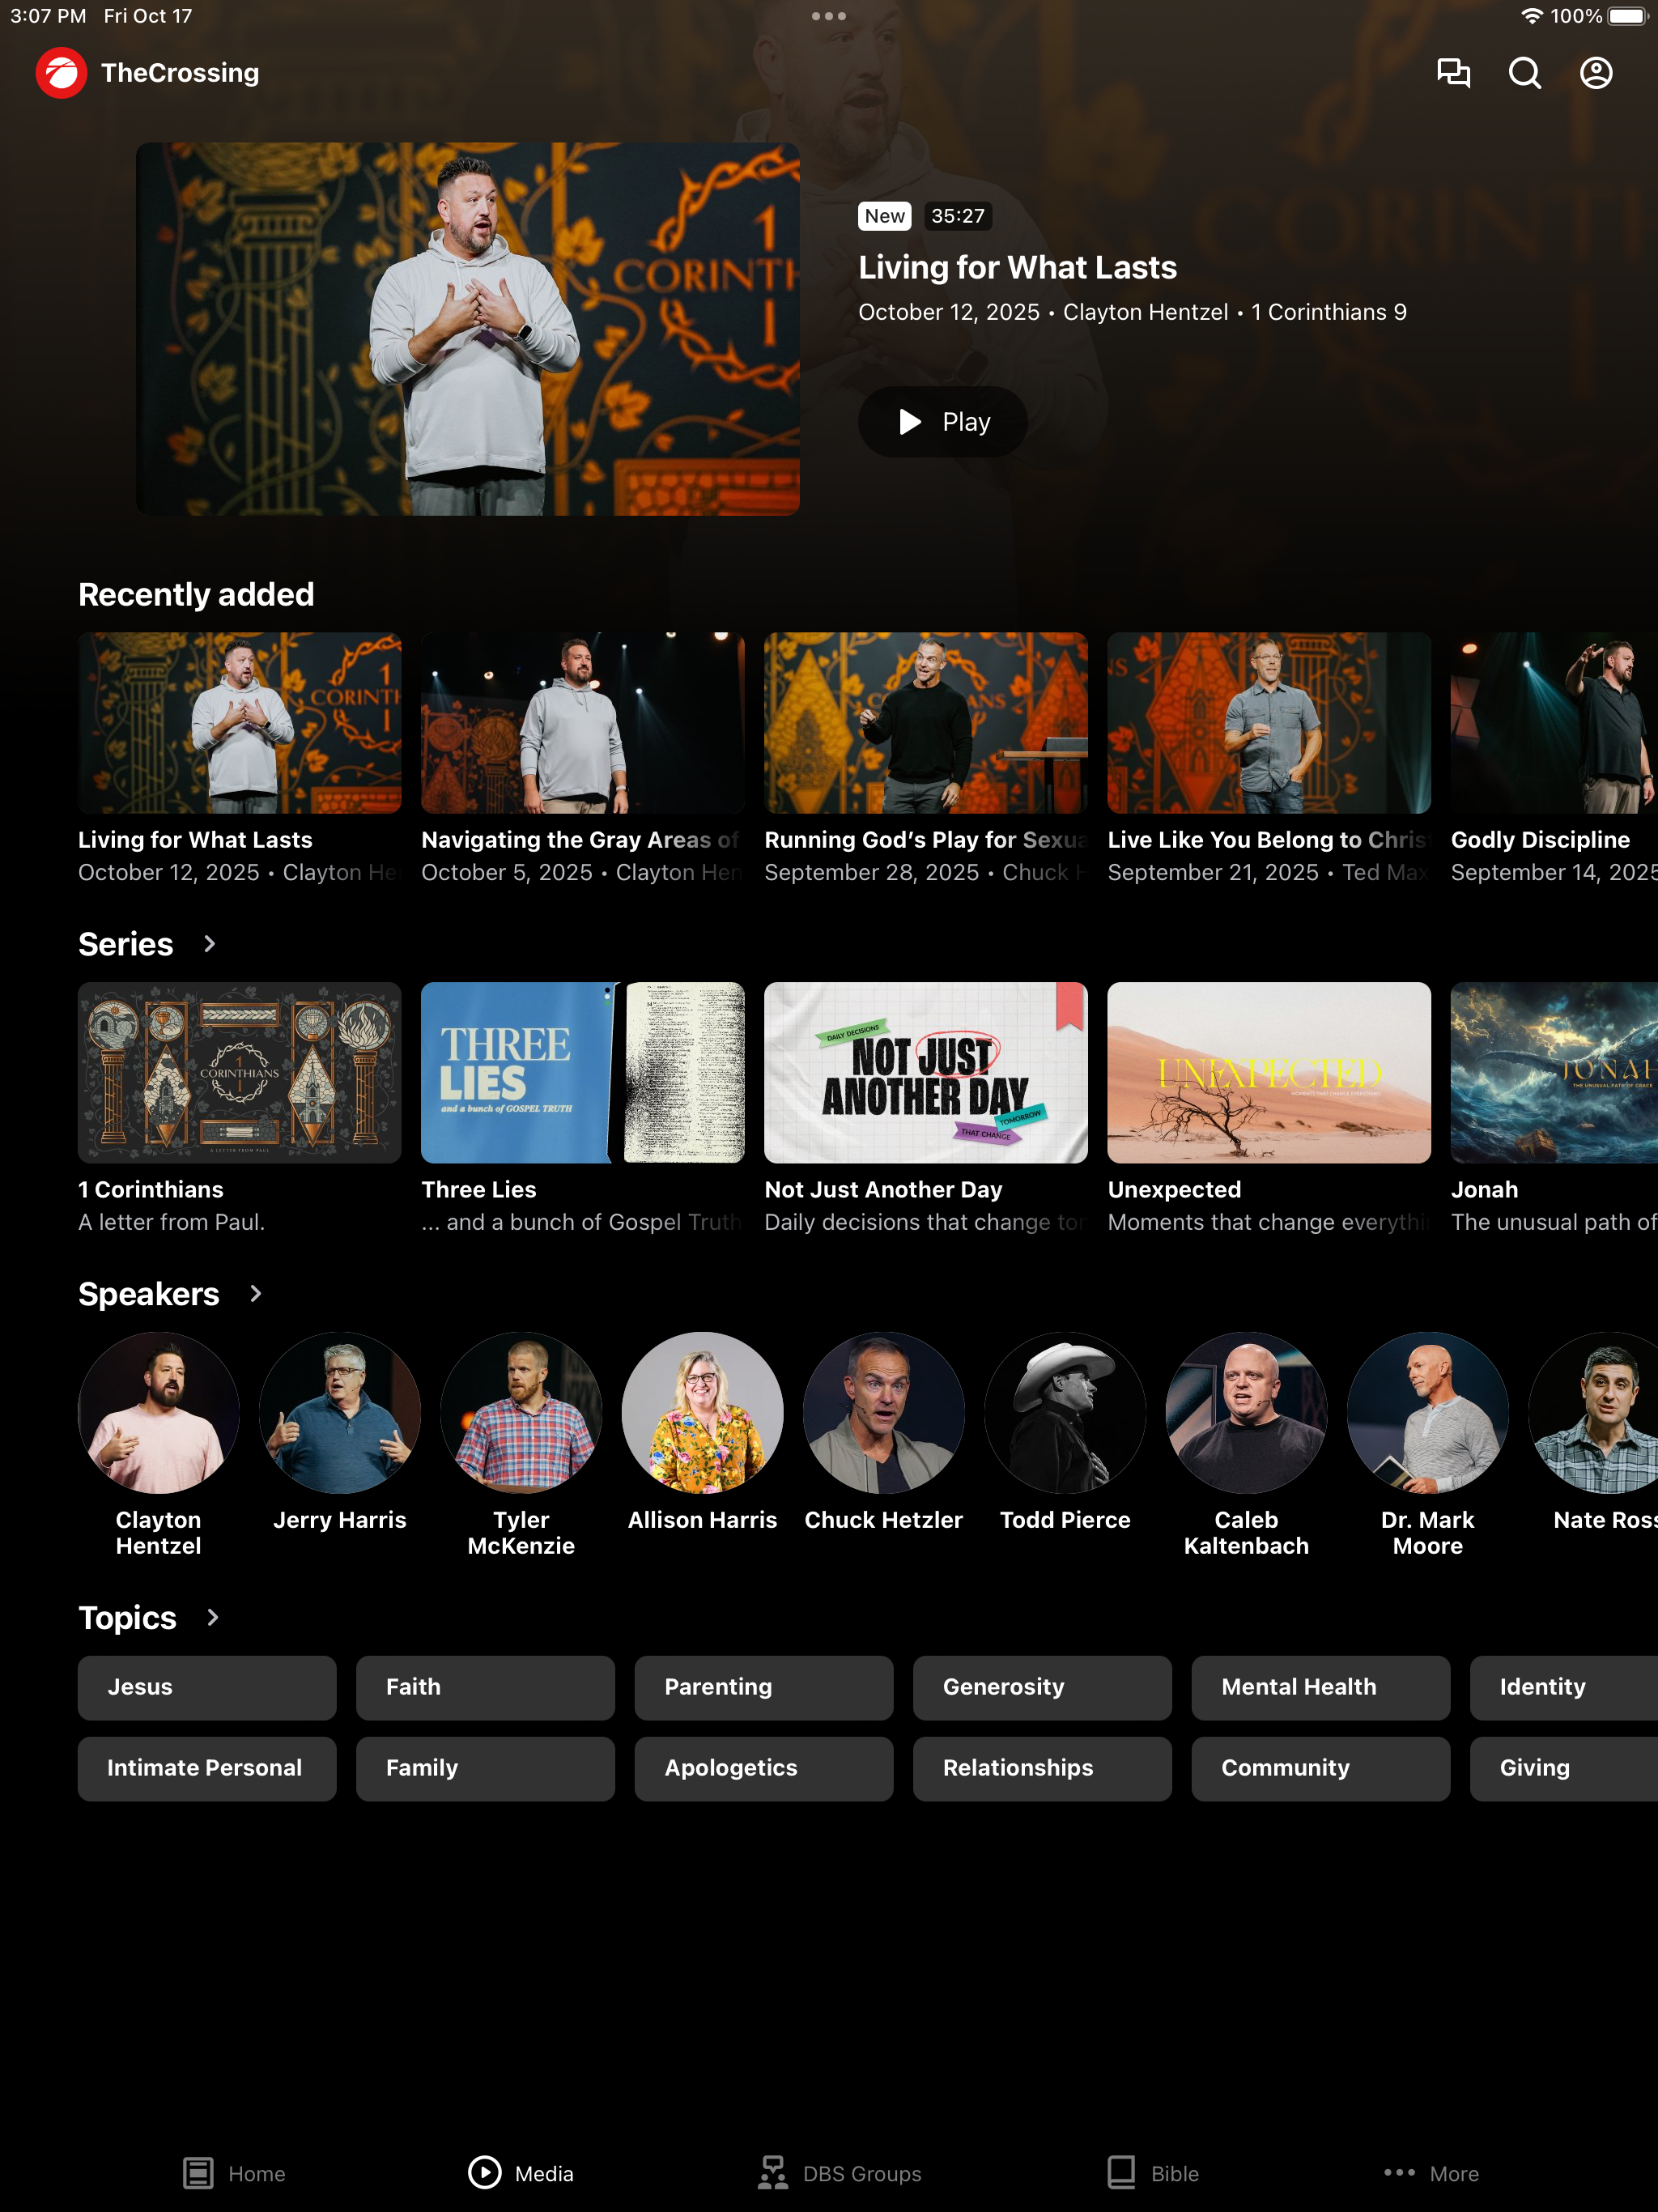Tap the battery status icon
Image resolution: width=1658 pixels, height=2212 pixels.
point(1628,16)
